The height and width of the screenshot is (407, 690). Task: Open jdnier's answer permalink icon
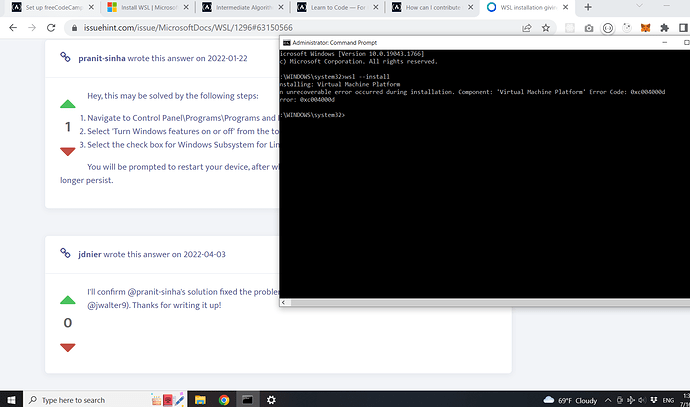pos(65,253)
